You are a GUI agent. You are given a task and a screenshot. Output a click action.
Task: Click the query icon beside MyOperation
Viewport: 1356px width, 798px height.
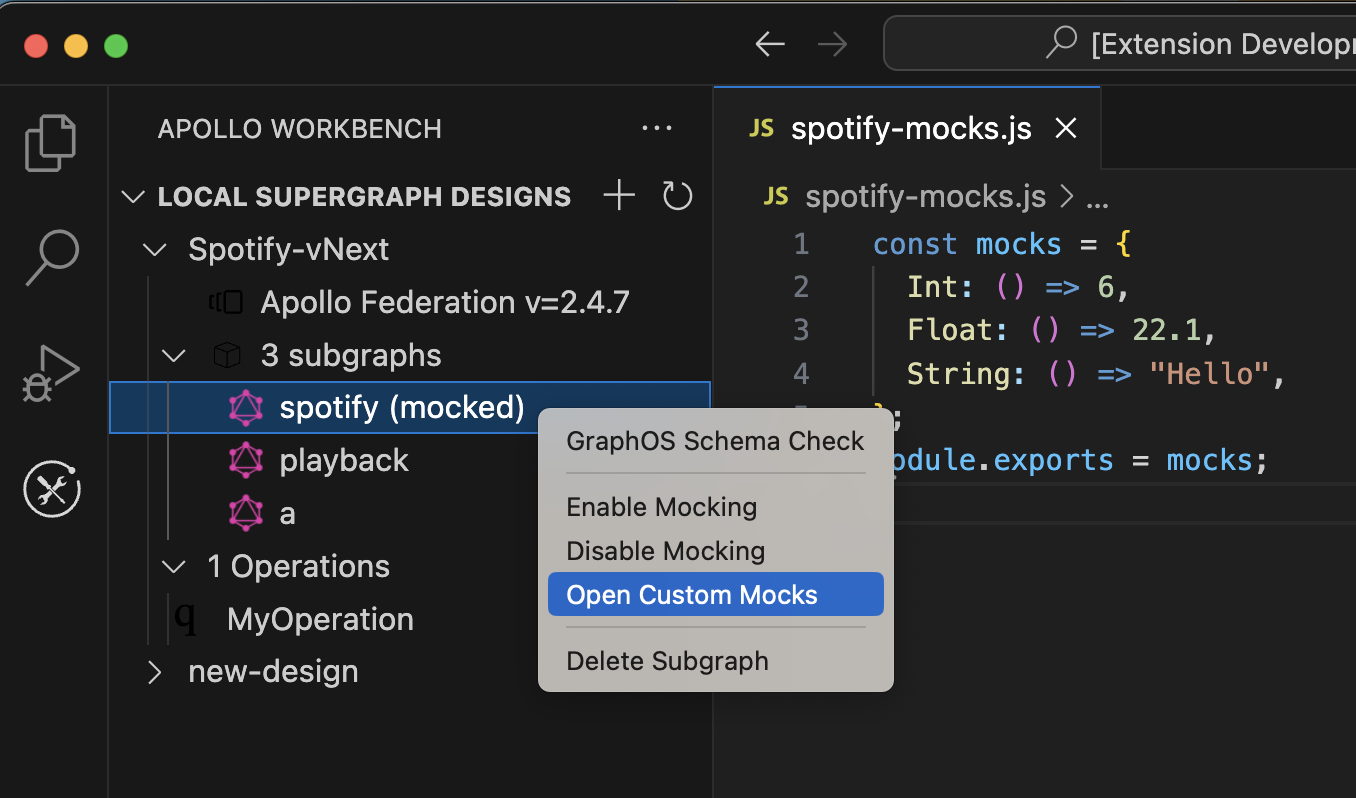click(x=186, y=619)
